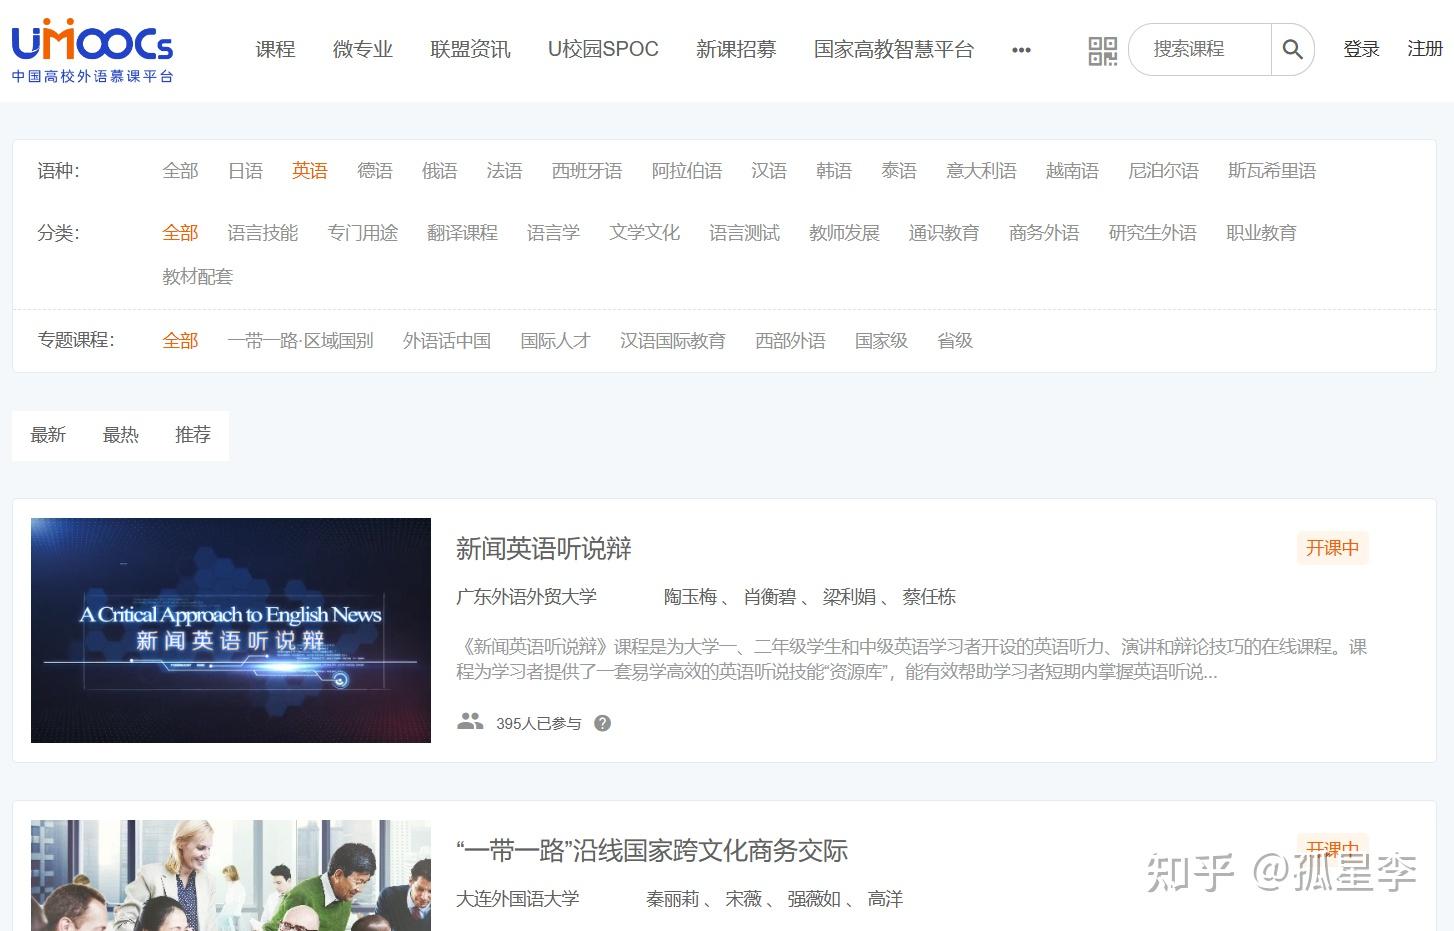Click the 开课中 badge on 新闻英语听说辩 course
Image resolution: width=1454 pixels, height=931 pixels.
click(x=1332, y=548)
